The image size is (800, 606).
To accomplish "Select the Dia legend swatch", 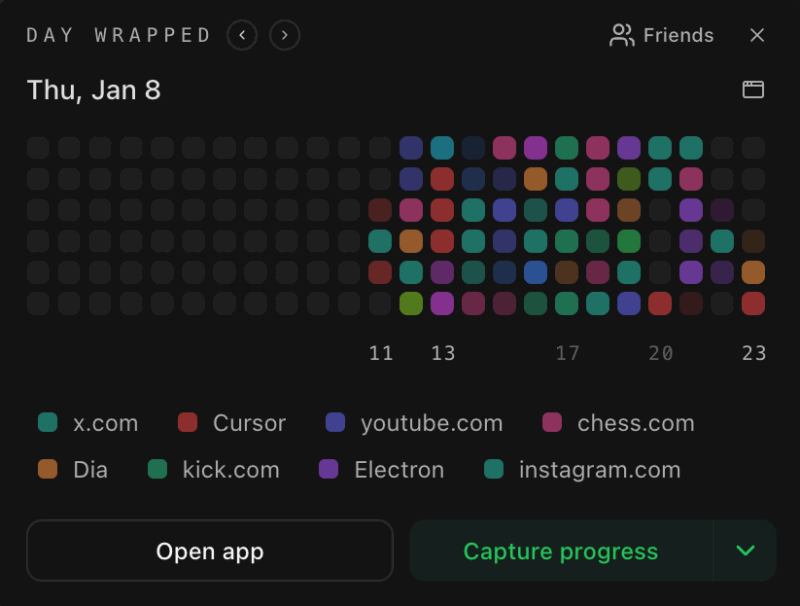I will [x=47, y=469].
